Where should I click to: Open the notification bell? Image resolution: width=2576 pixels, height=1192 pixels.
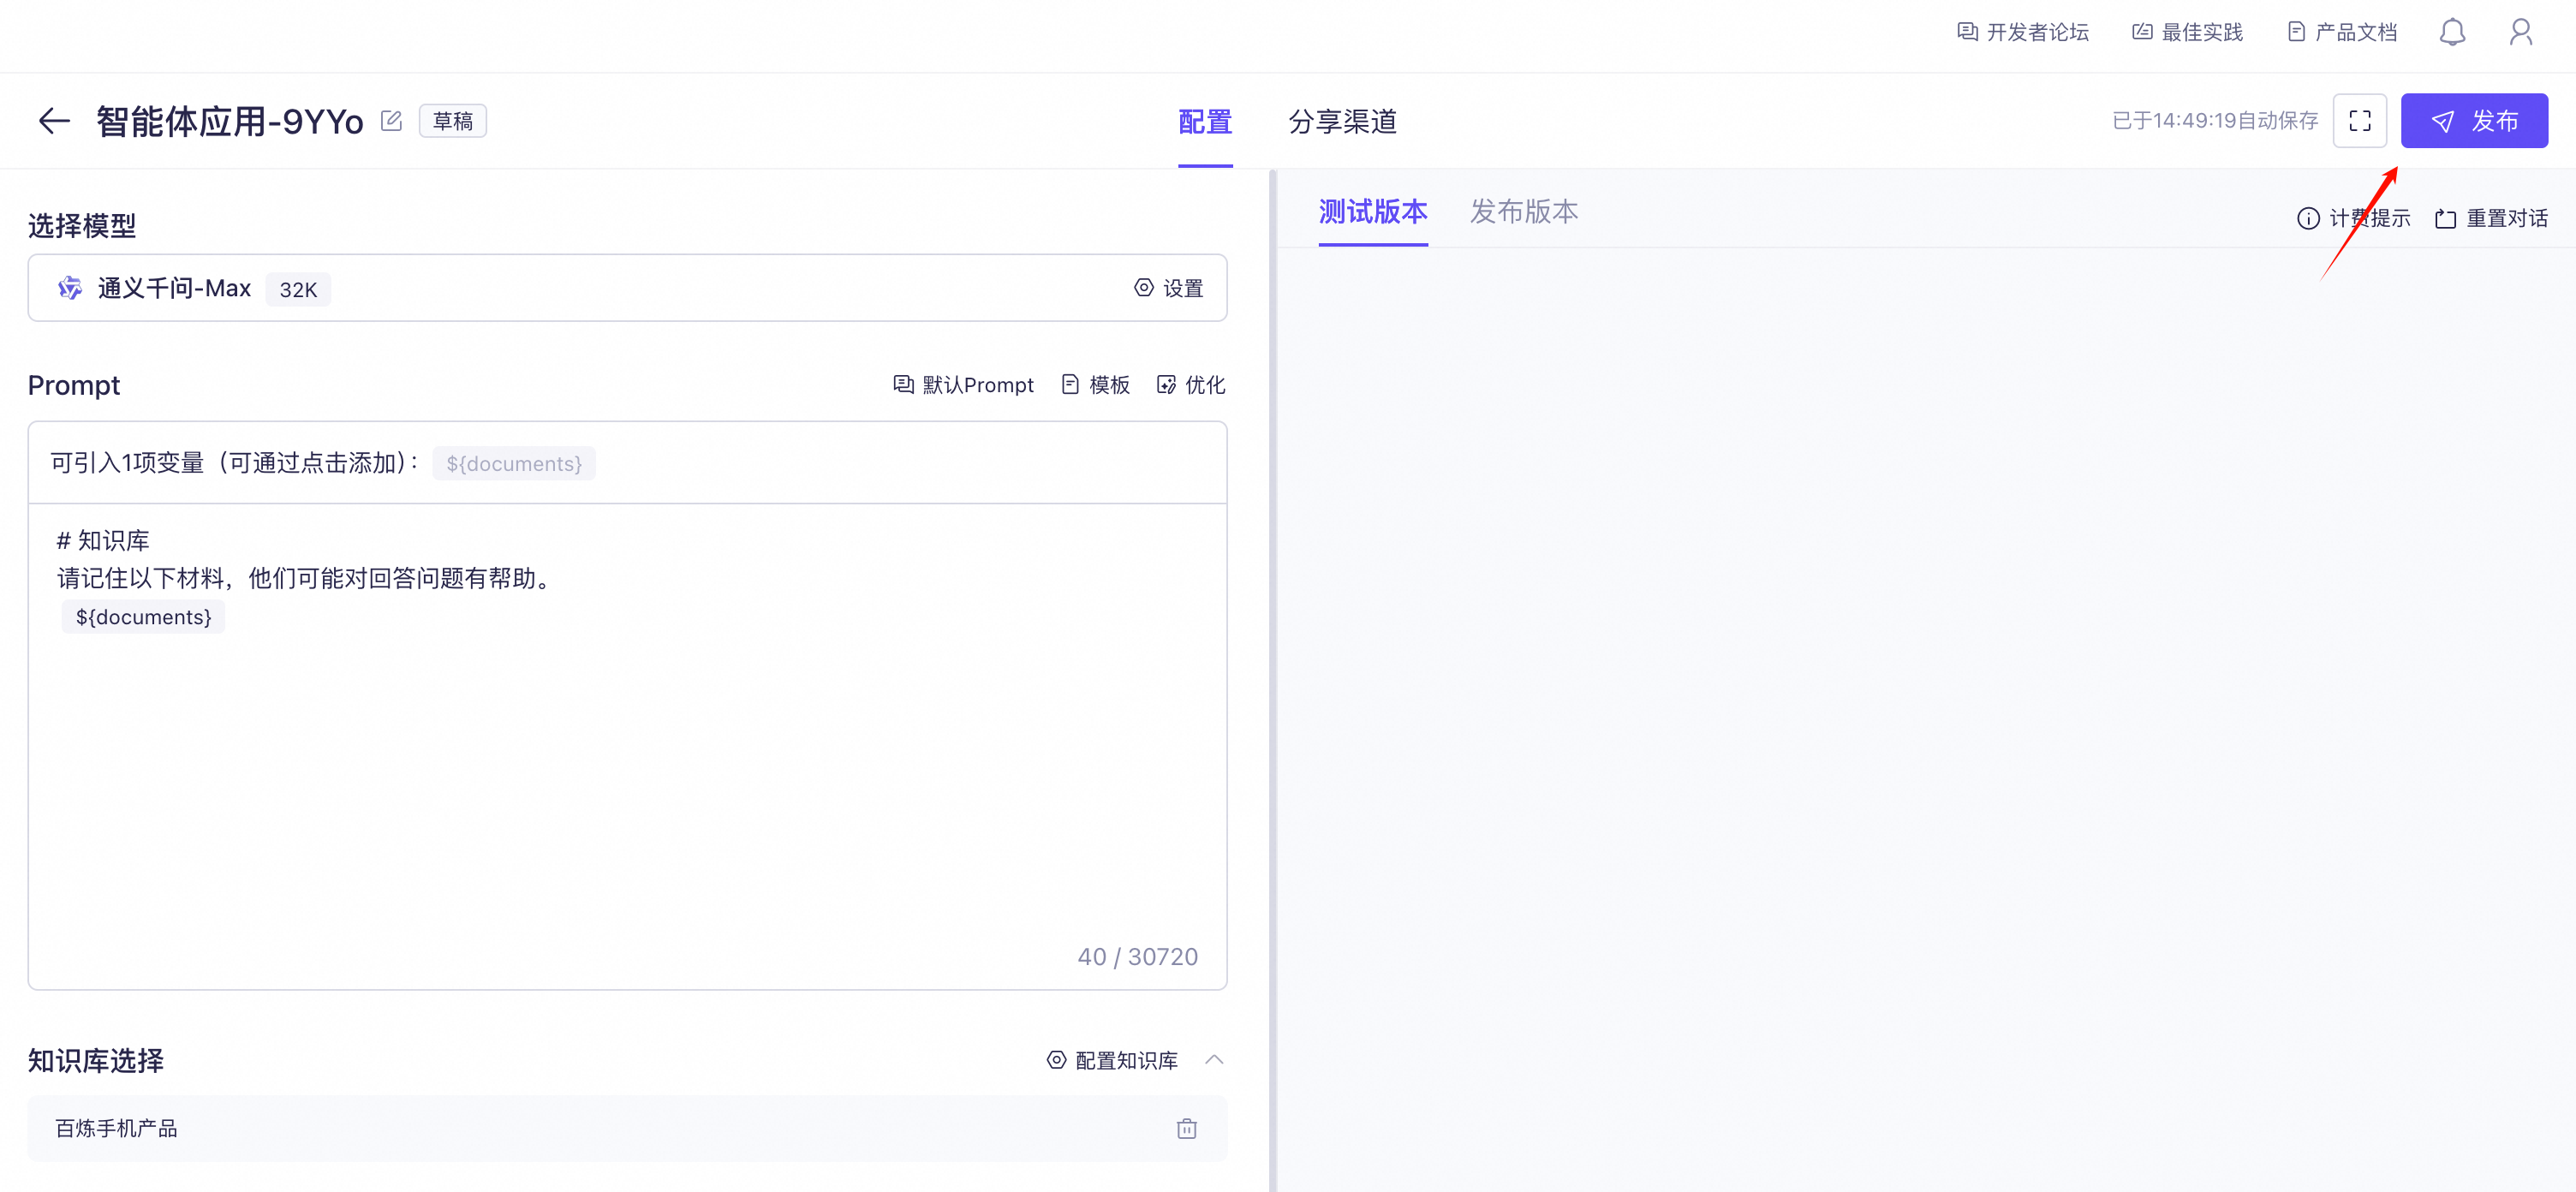2452,33
